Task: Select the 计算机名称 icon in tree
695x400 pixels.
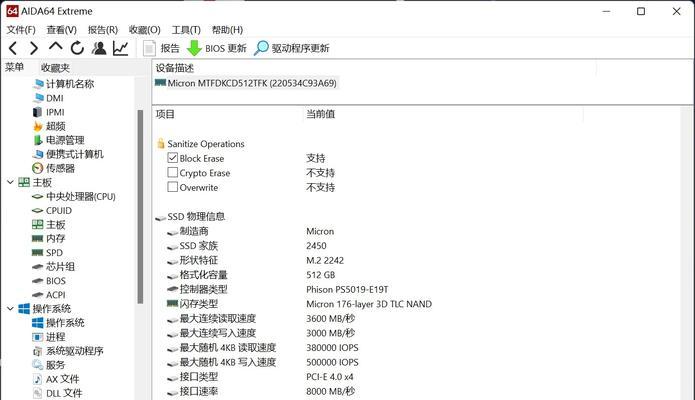Action: click(x=38, y=84)
